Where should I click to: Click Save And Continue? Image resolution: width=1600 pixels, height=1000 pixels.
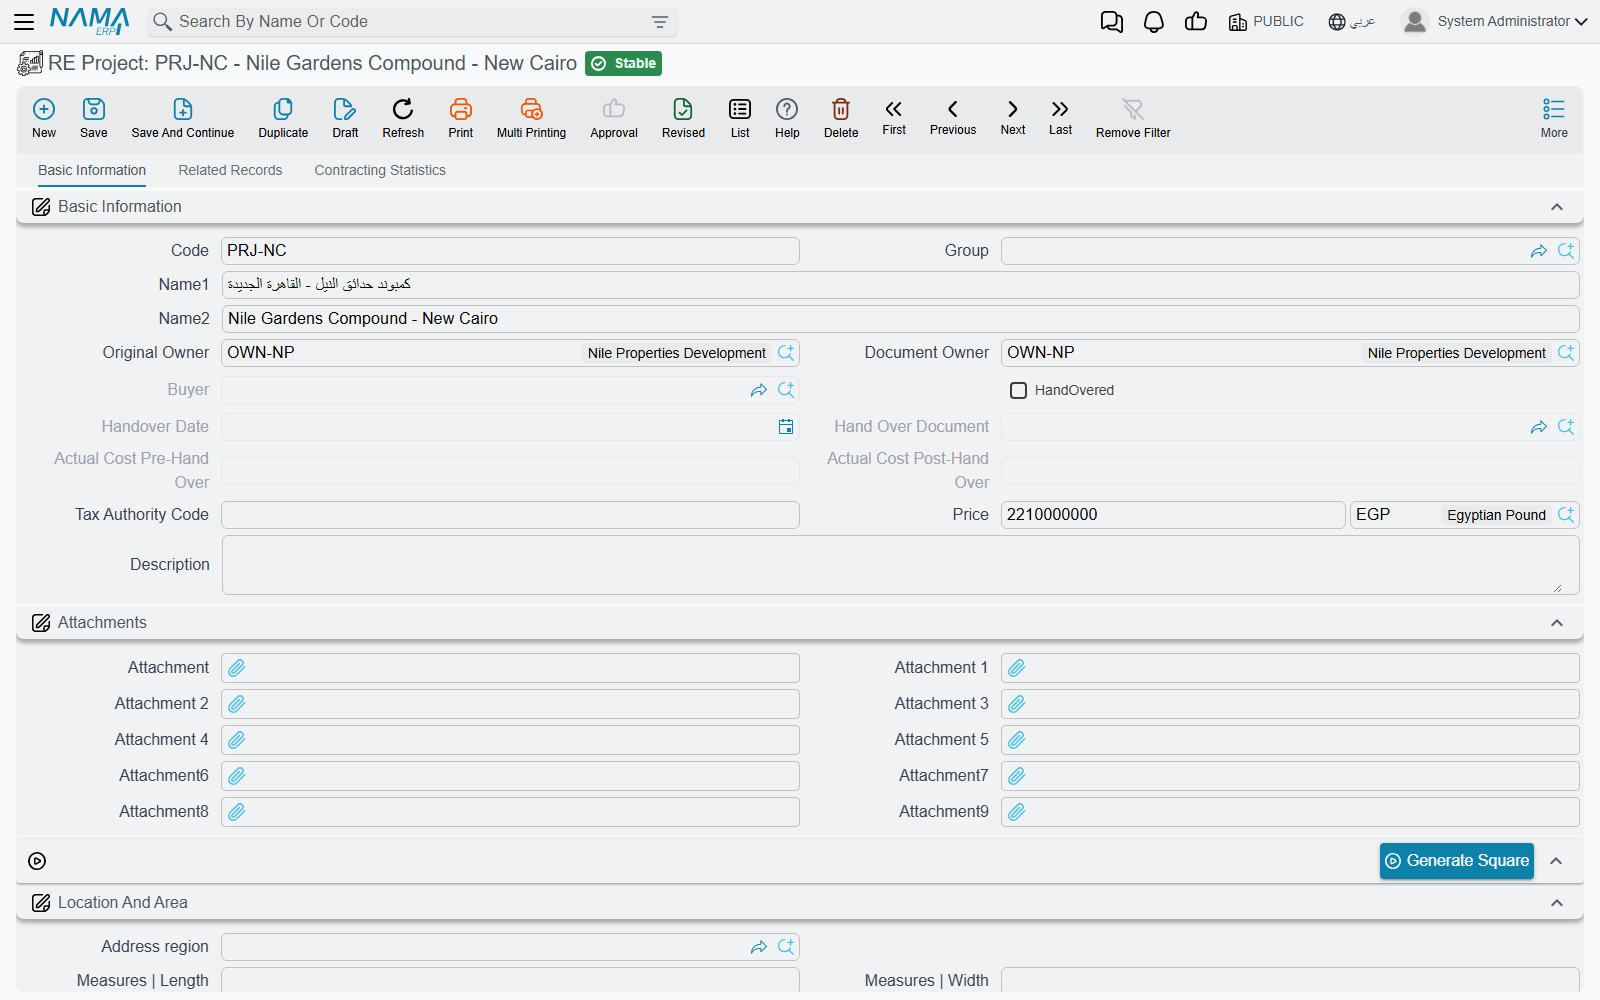coord(183,118)
